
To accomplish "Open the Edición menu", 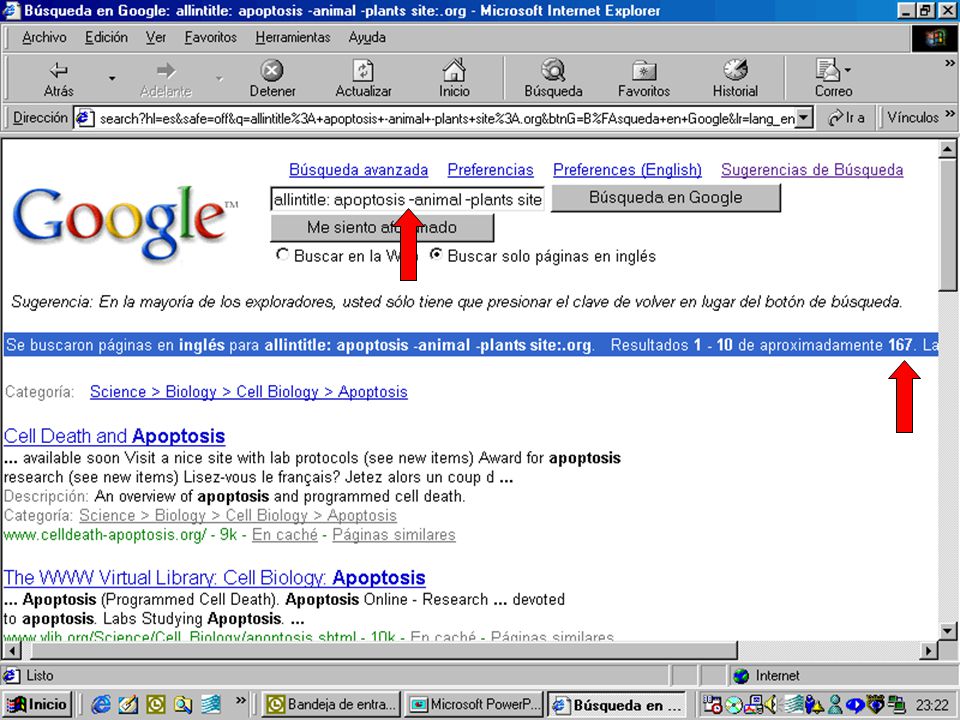I will [x=106, y=37].
